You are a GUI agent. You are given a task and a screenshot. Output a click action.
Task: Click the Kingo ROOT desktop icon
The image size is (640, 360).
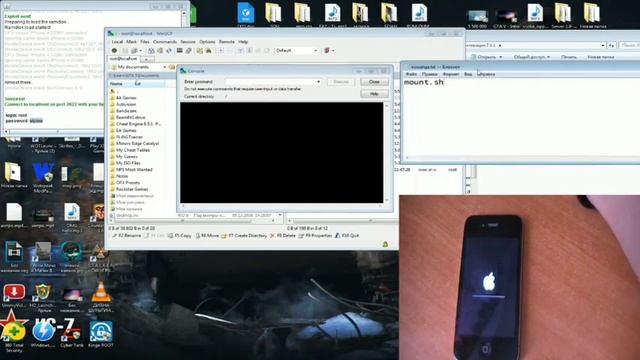pos(101,334)
